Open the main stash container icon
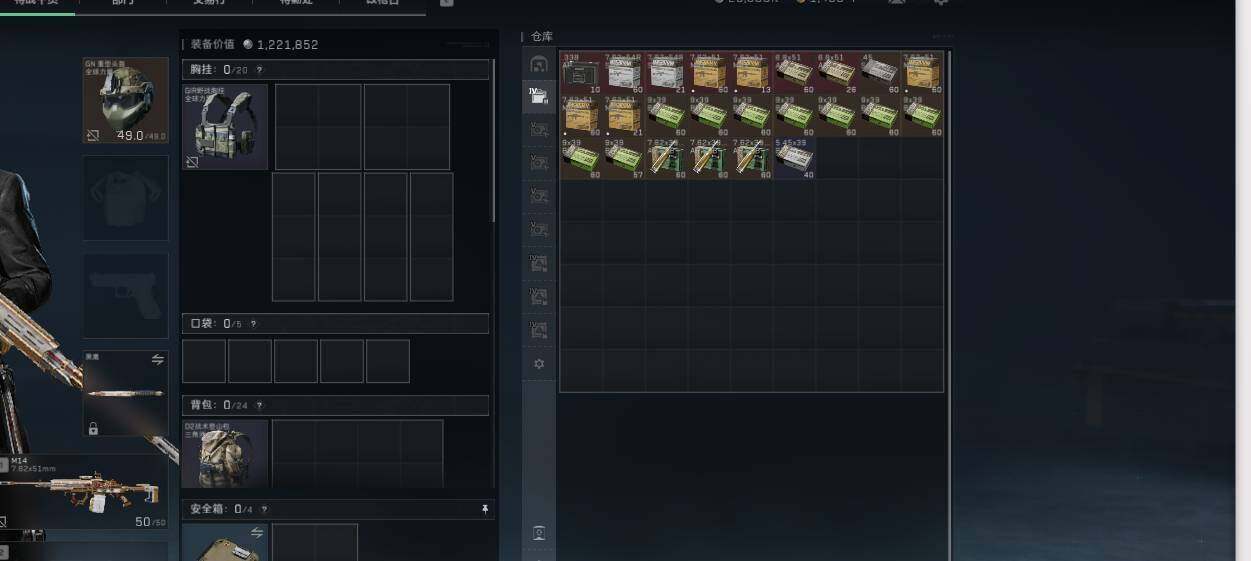Screen dimensions: 1251x561 539,64
